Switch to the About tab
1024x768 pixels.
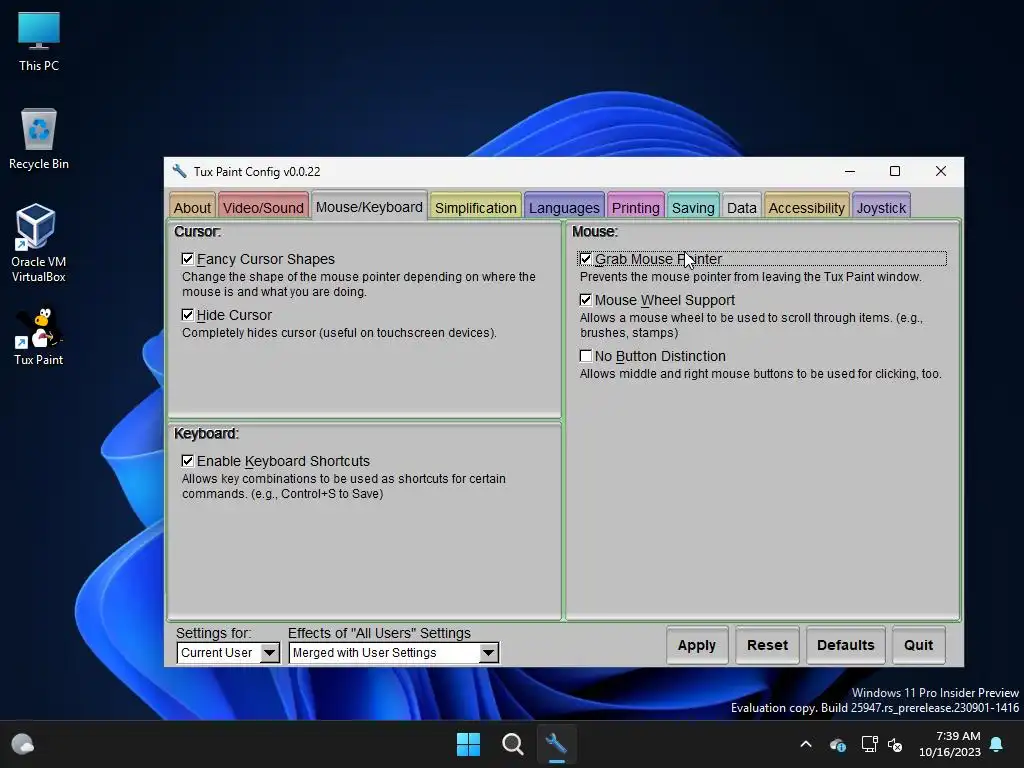[x=192, y=207]
